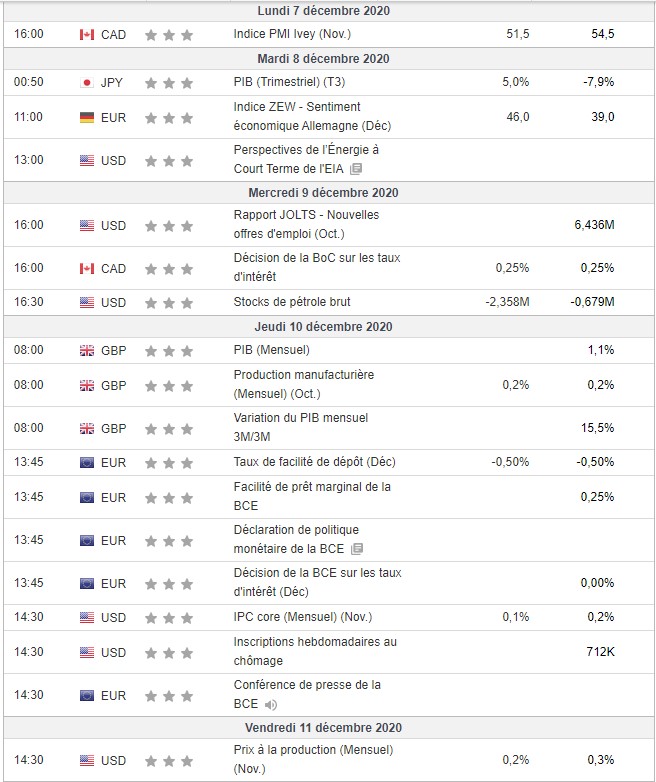Image resolution: width=656 pixels, height=782 pixels.
Task: Click the Canada flag beside Indice PMI Ivey
Action: click(x=87, y=34)
